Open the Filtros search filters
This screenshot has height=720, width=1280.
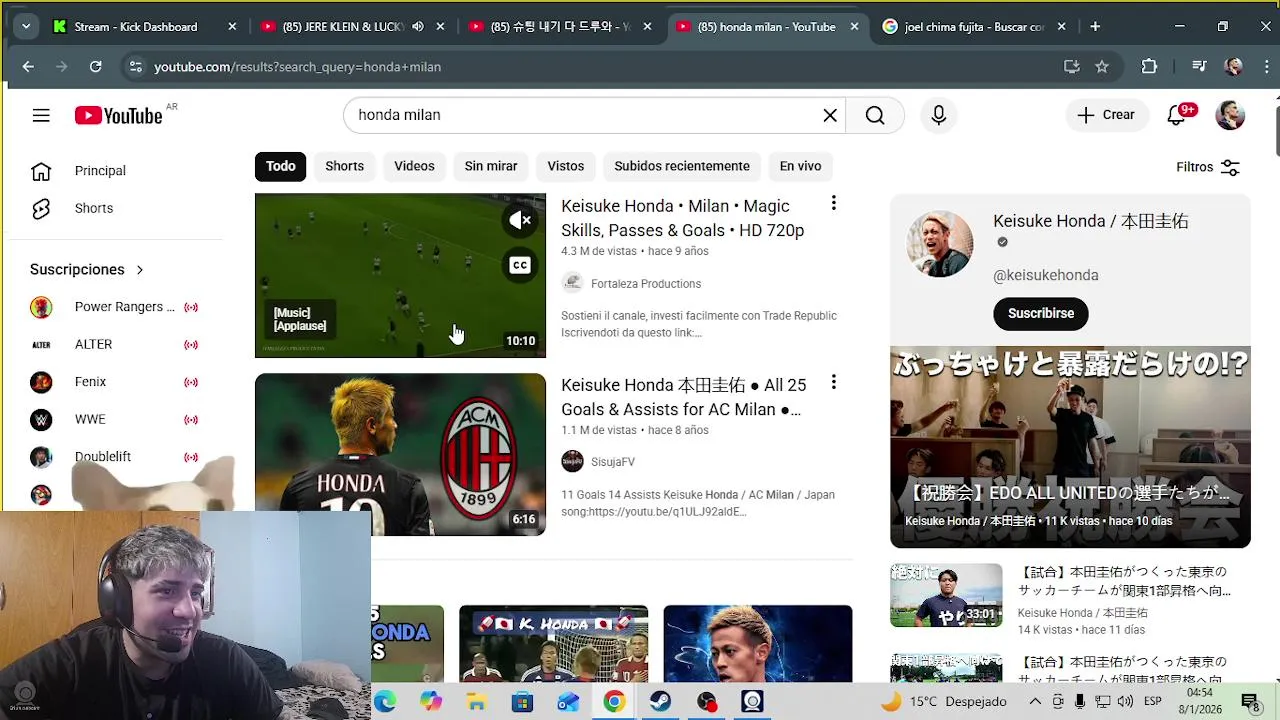[x=1208, y=167]
